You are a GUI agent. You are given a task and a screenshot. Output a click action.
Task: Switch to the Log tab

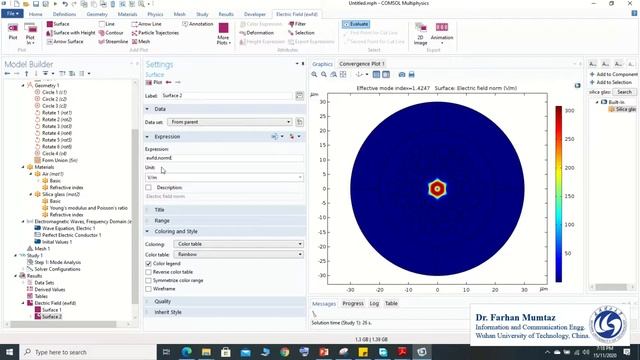[374, 304]
